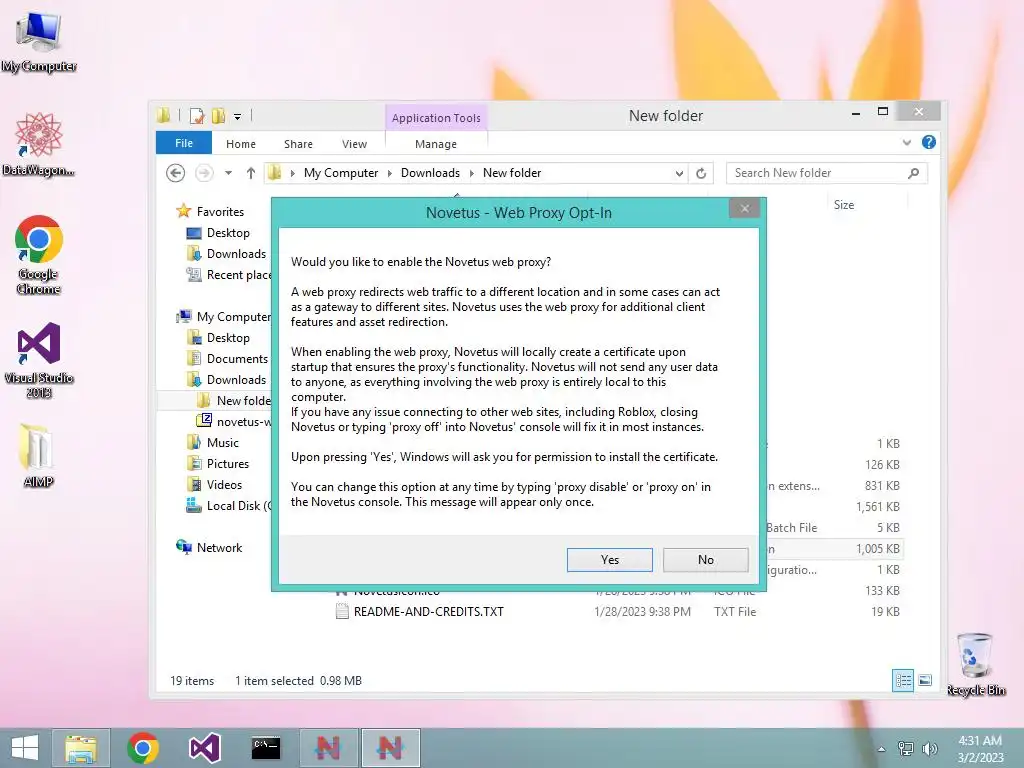
Task: Switch to second highlighted Novetus taskbar window
Action: tap(390, 748)
